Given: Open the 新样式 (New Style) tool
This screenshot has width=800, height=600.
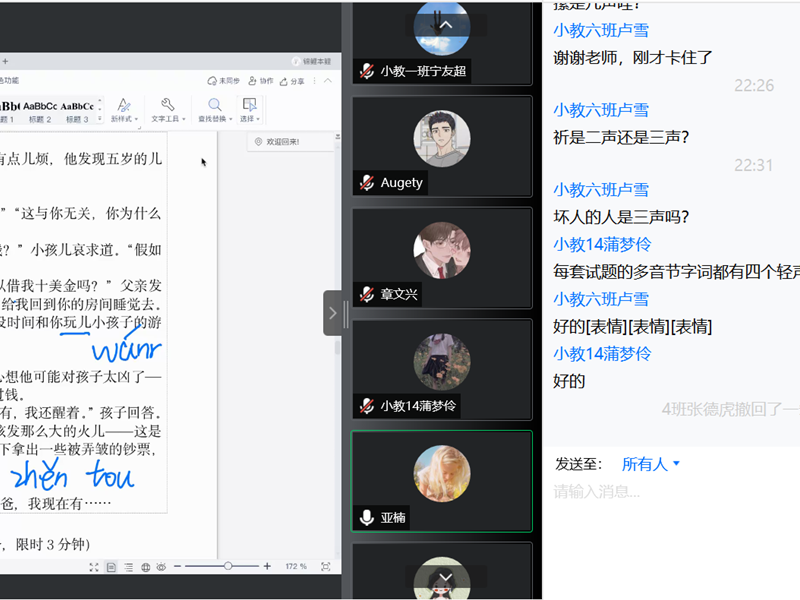Looking at the screenshot, I should (x=123, y=109).
